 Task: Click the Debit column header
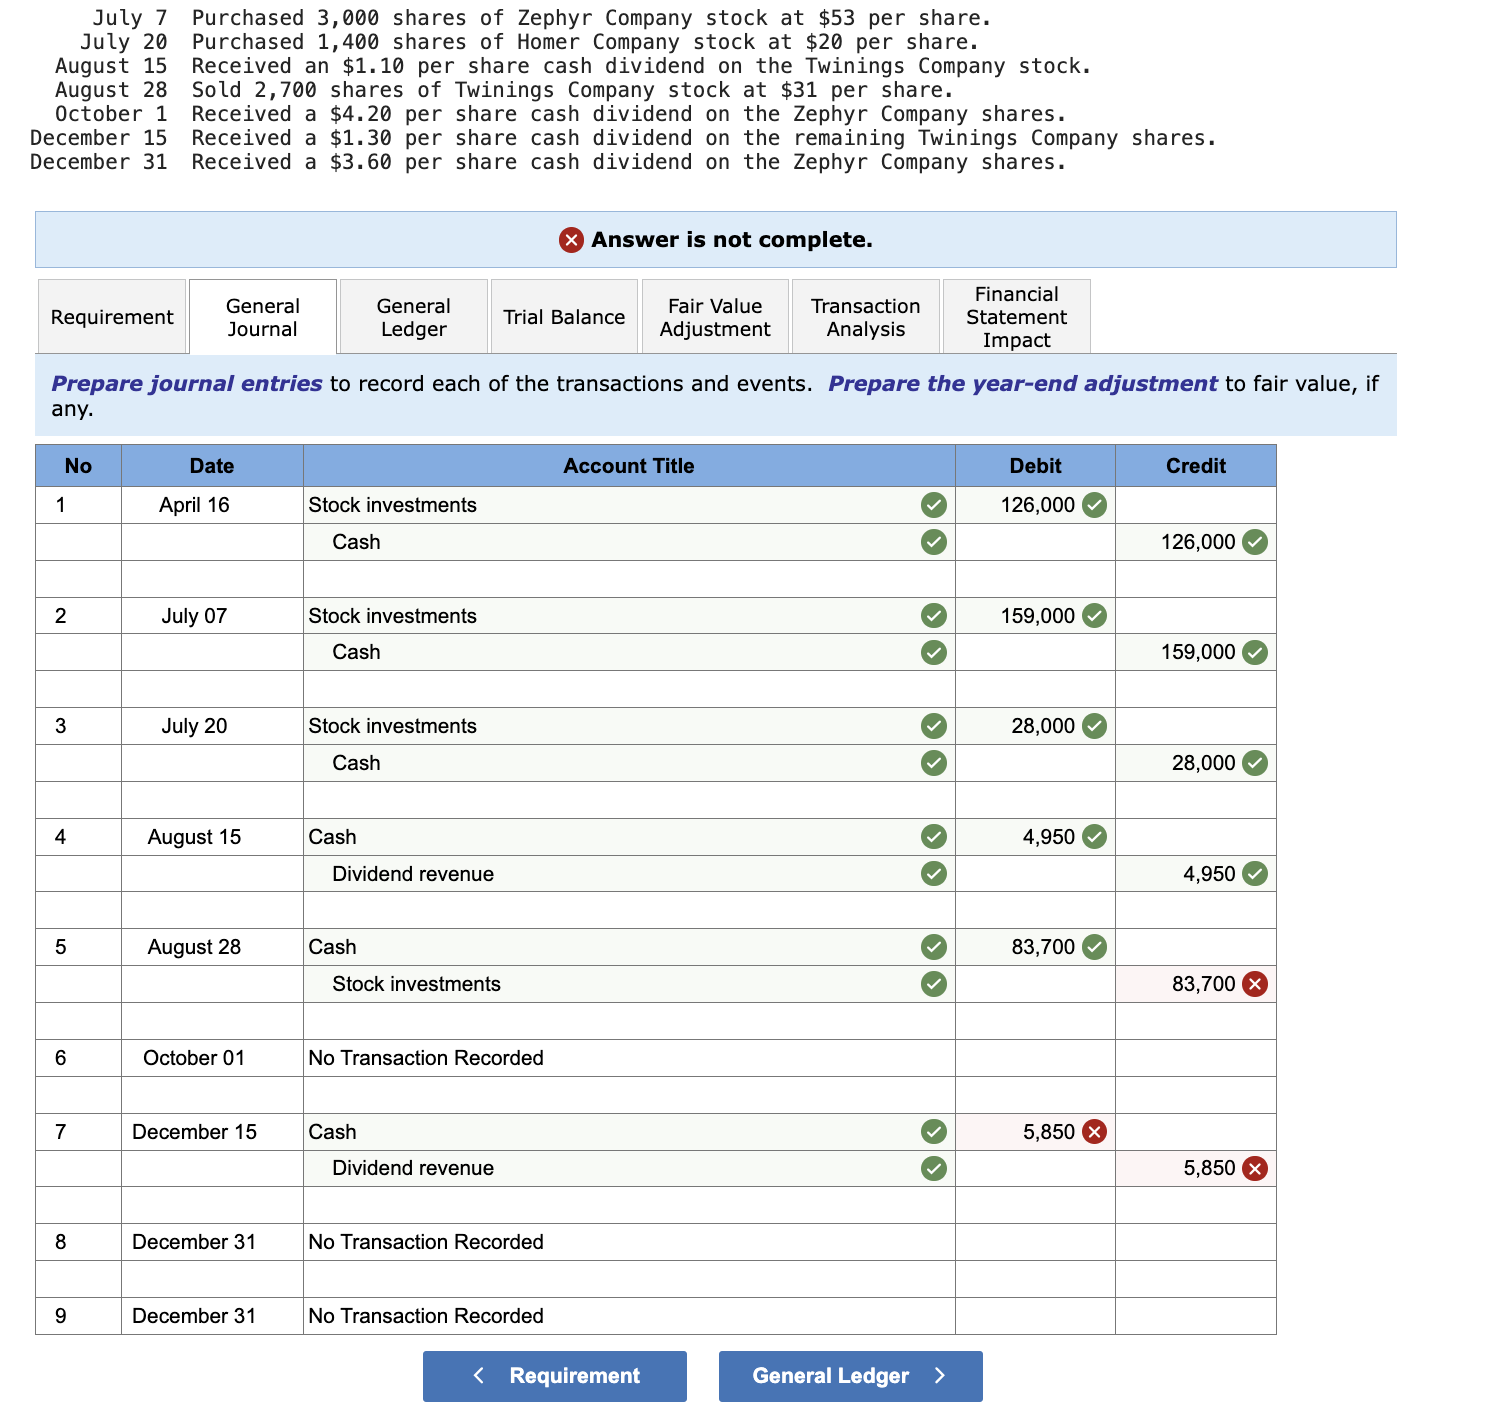tap(1035, 466)
